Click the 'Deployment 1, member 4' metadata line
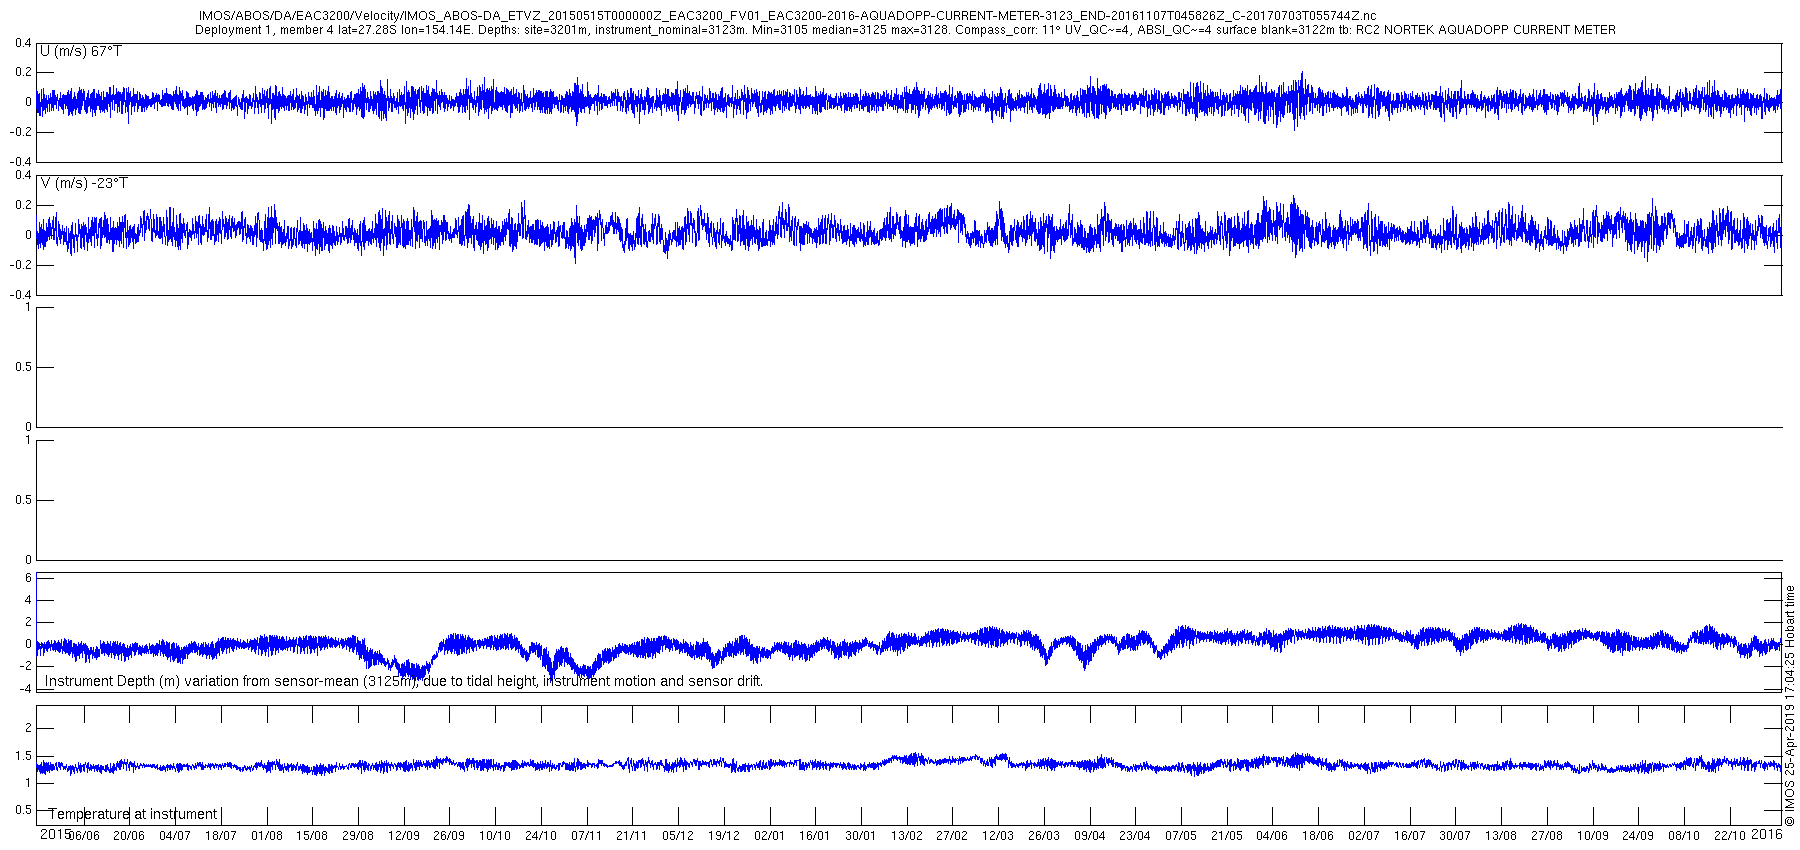 click(x=905, y=30)
